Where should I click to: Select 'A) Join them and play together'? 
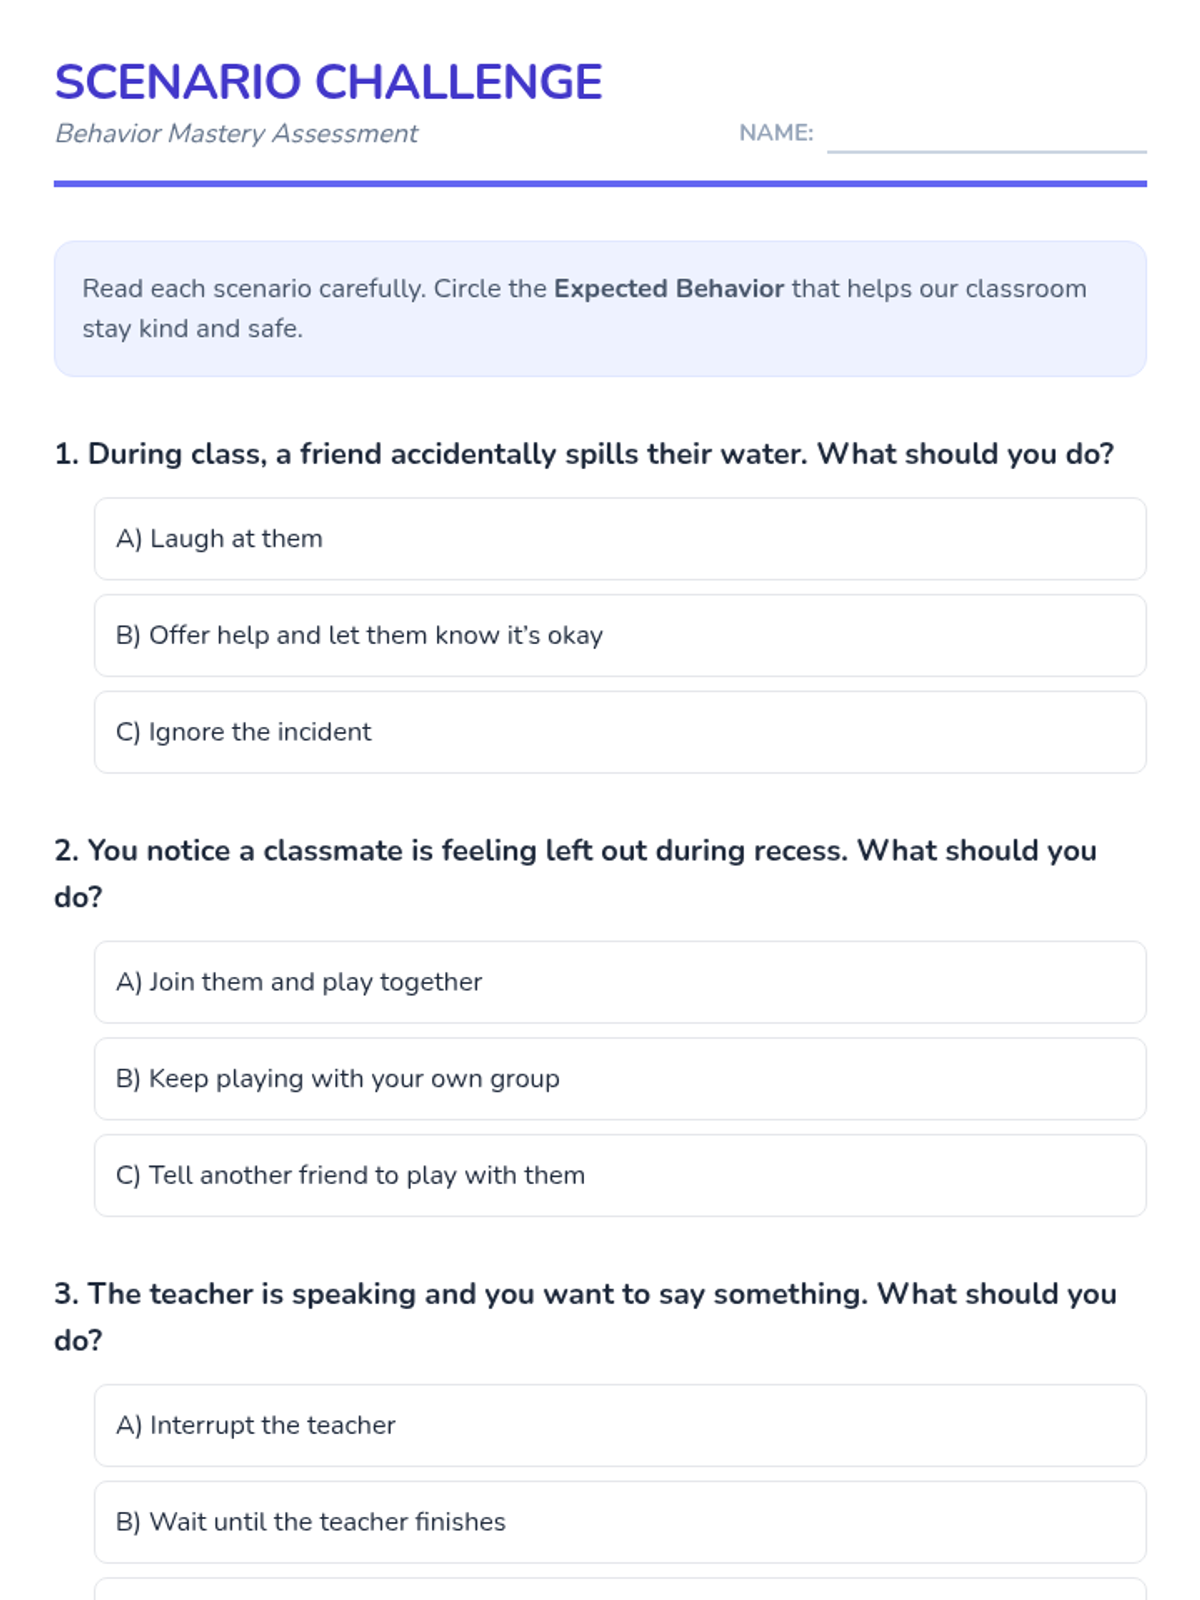click(x=620, y=982)
